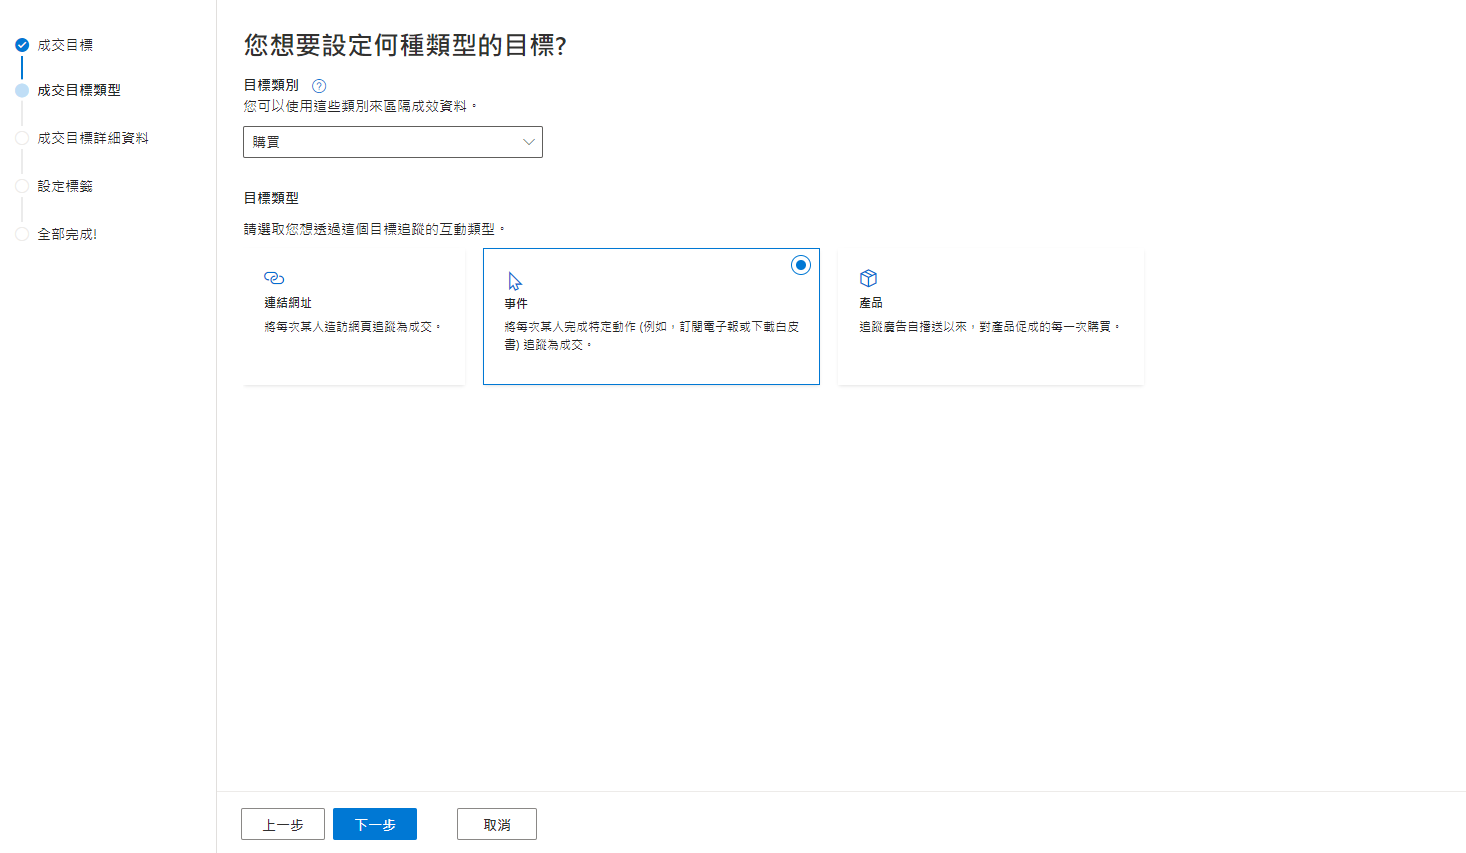Click the 取消 button

click(x=497, y=824)
